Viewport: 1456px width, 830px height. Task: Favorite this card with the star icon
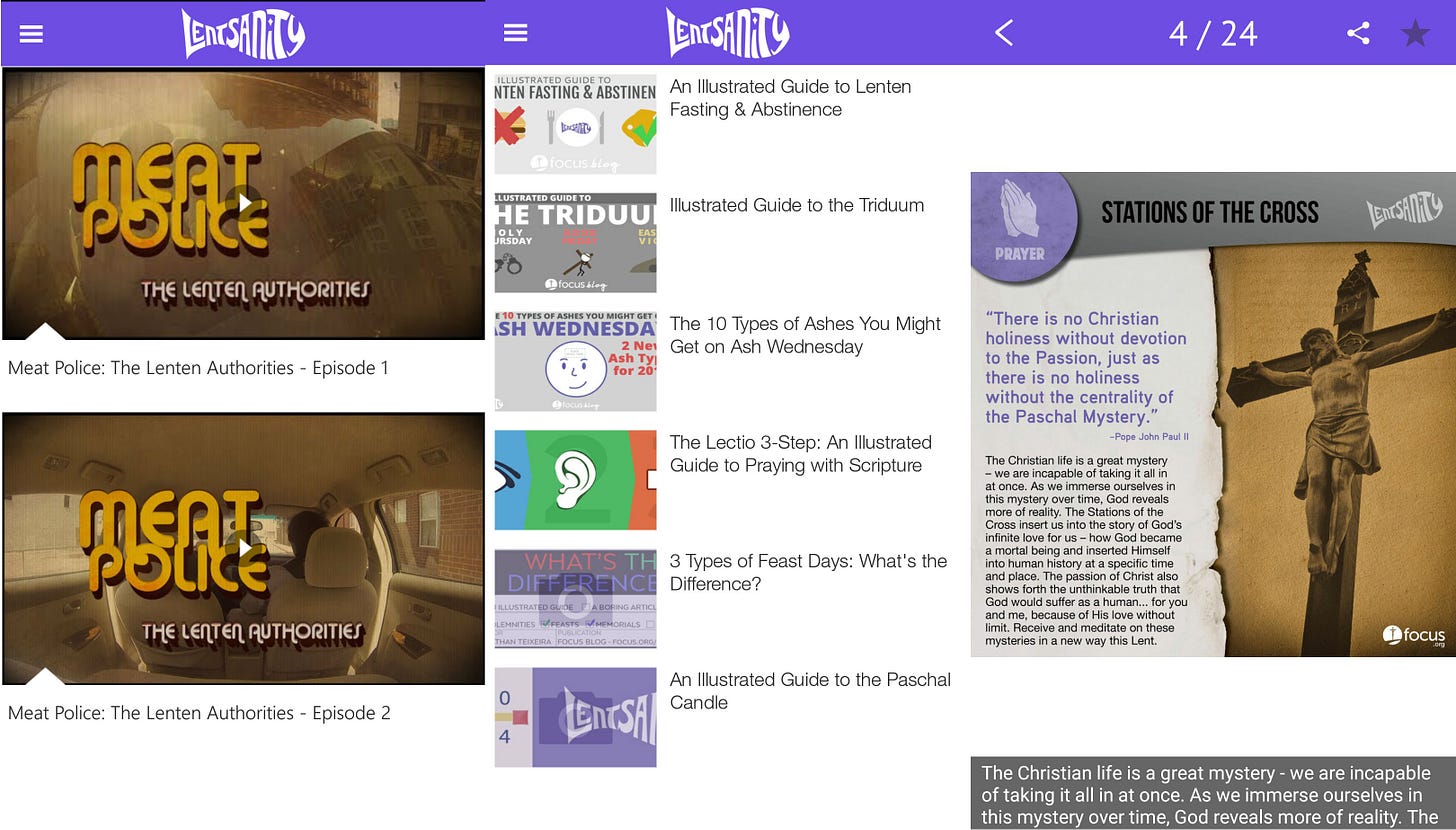click(1415, 34)
